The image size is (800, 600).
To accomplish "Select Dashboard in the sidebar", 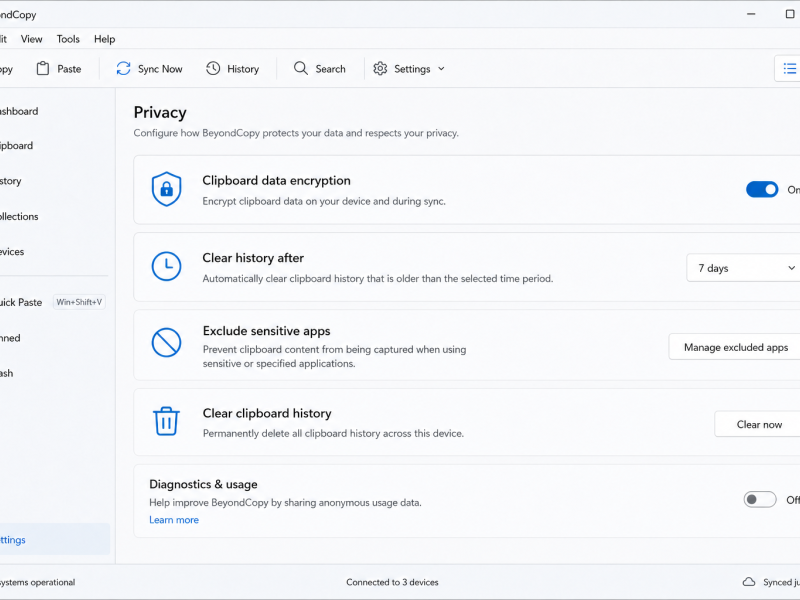I will click(x=53, y=111).
